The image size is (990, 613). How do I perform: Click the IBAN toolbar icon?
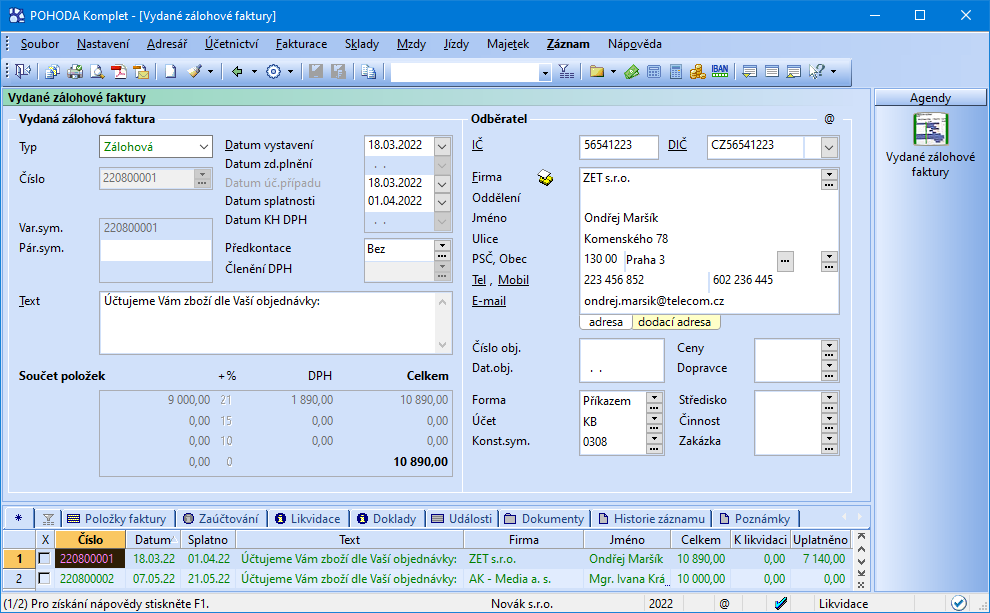pos(720,71)
